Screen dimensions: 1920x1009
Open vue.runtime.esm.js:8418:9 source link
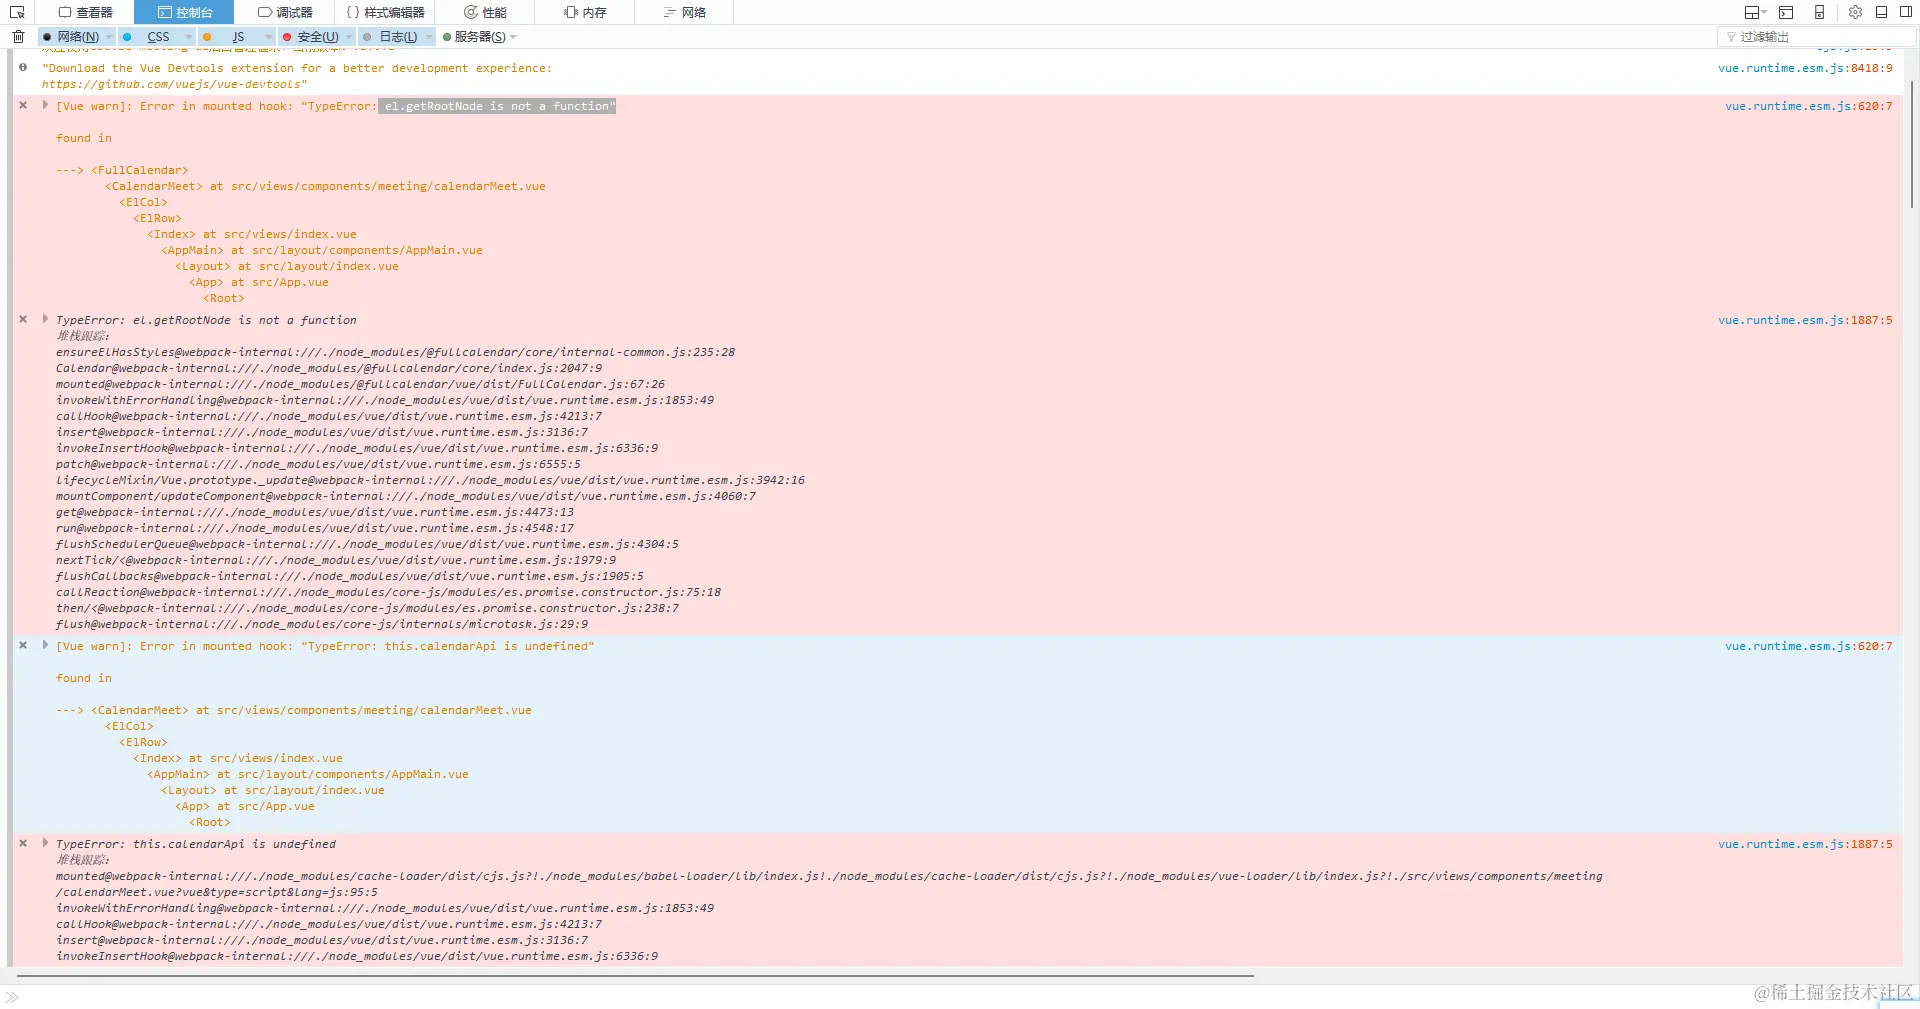point(1805,68)
